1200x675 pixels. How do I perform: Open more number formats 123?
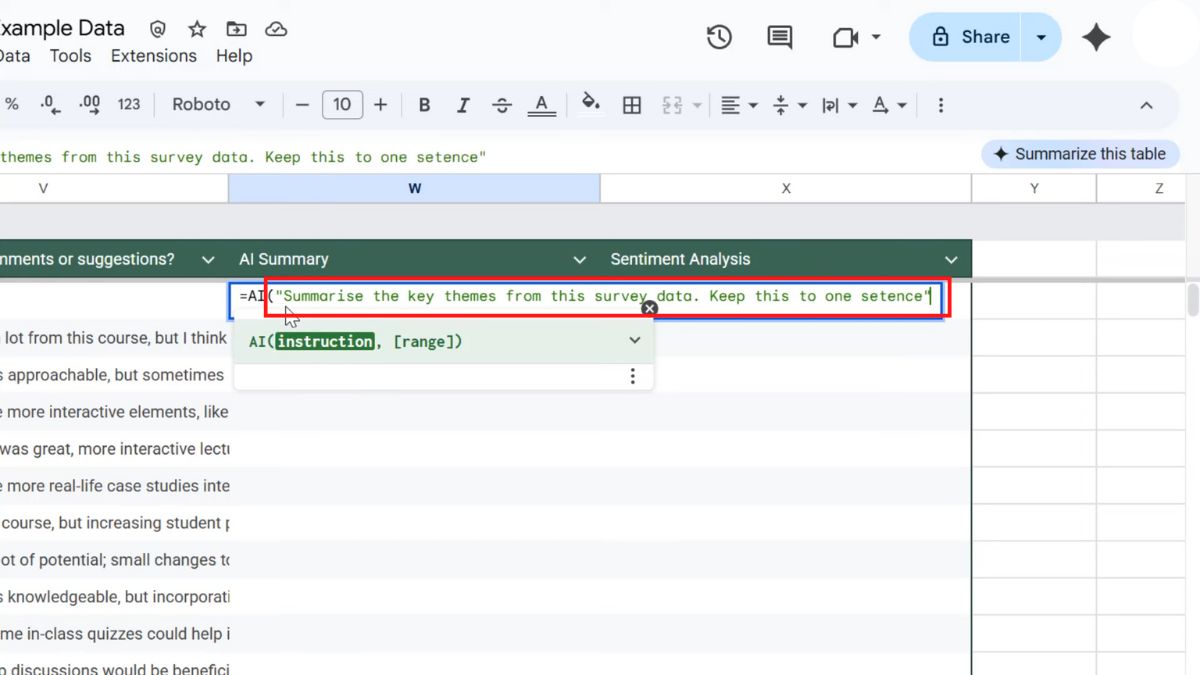click(x=129, y=105)
